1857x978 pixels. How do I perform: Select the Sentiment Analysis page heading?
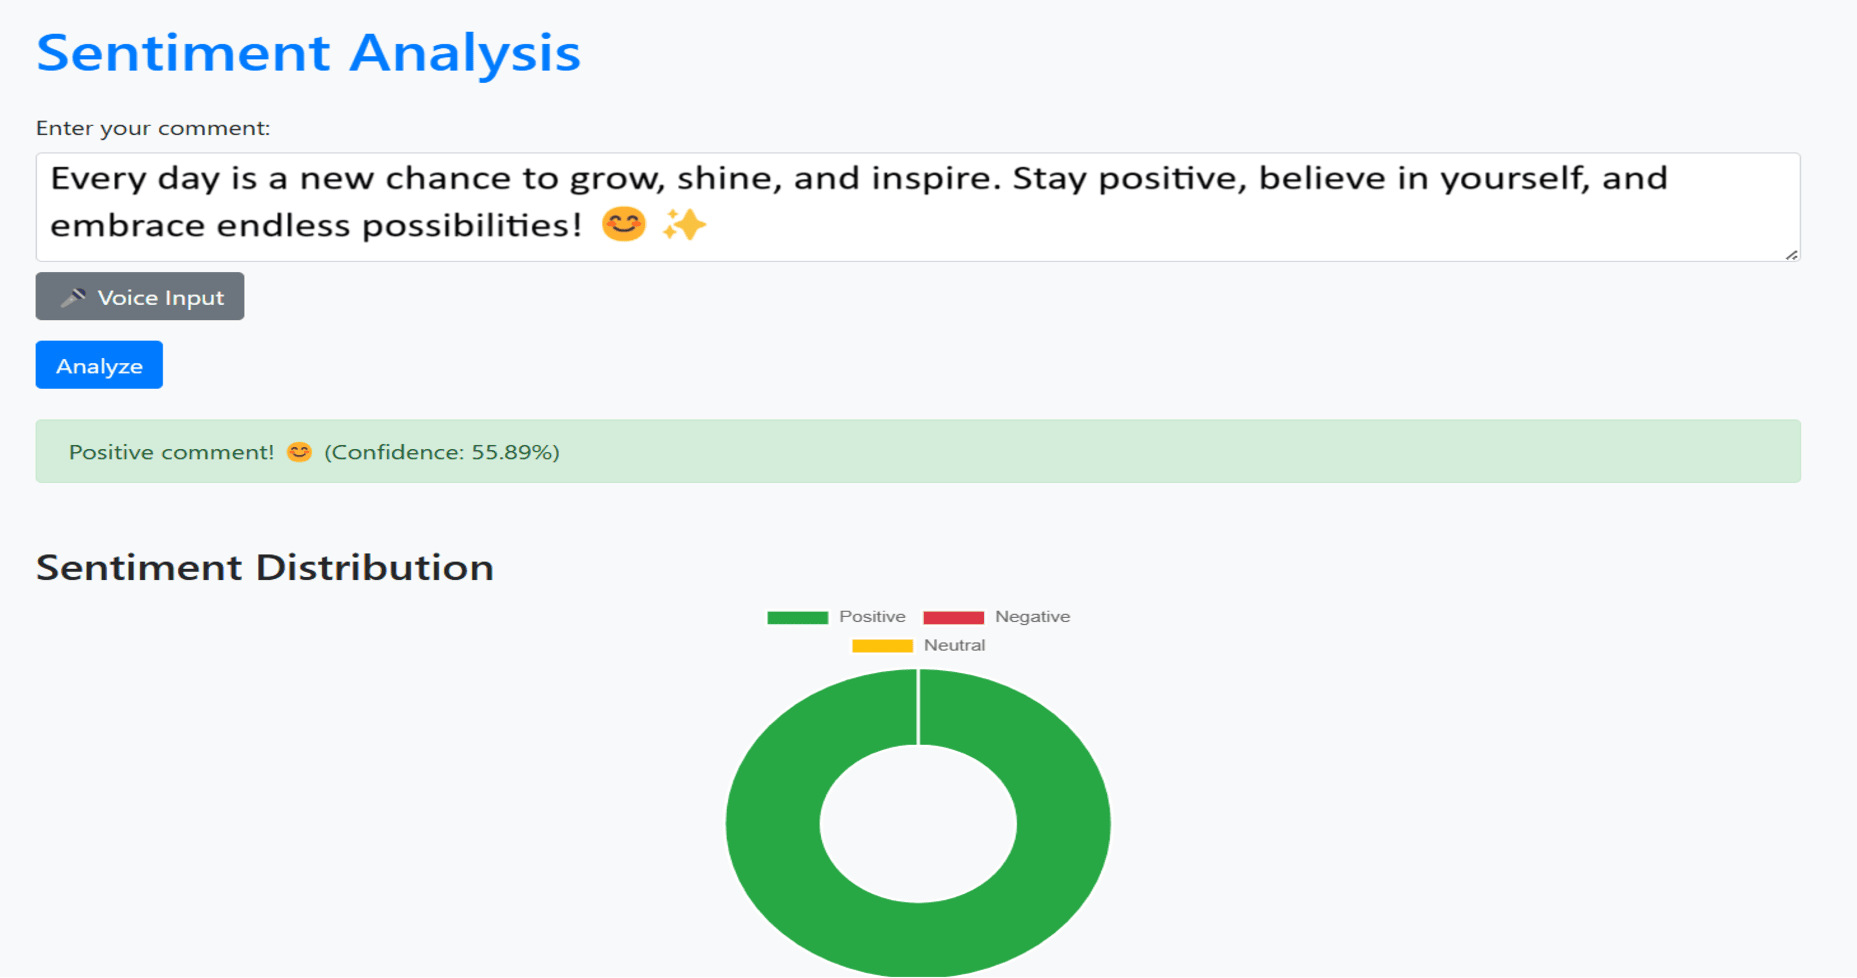(x=308, y=53)
